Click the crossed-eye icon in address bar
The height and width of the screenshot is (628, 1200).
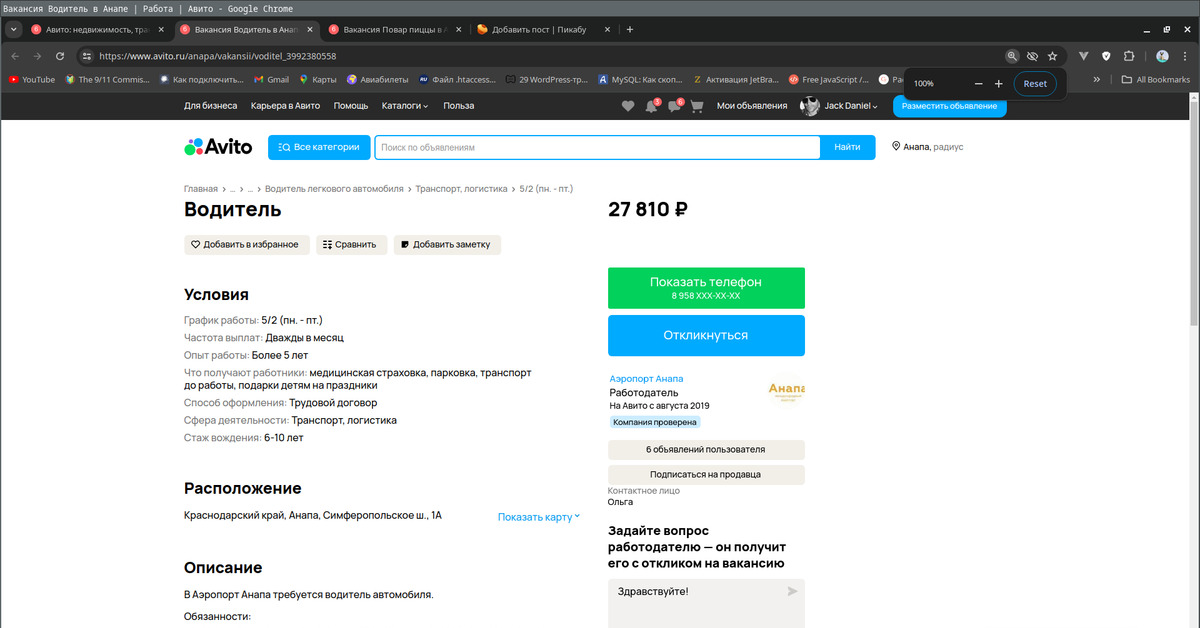tap(1032, 56)
